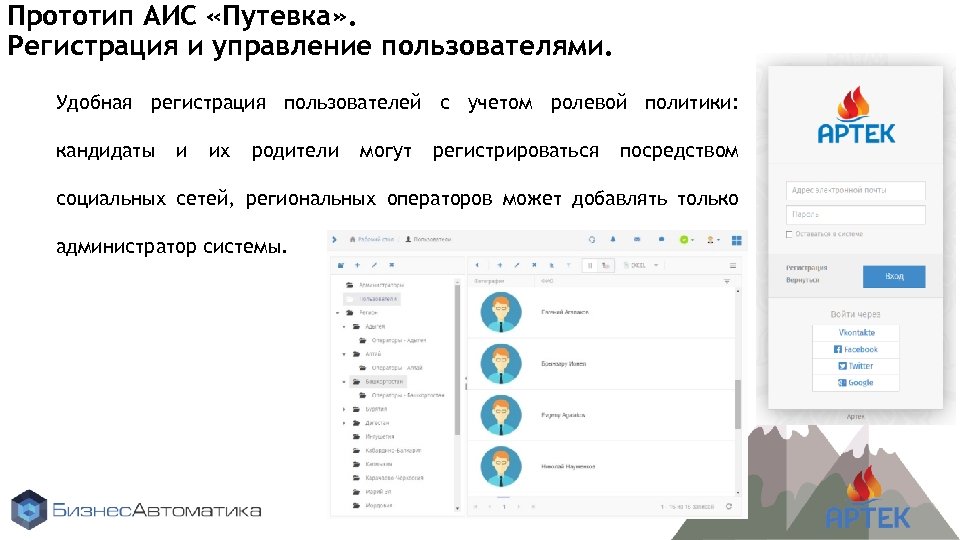The image size is (960, 540).
Task: Open the mail envelope icon
Action: [637, 239]
